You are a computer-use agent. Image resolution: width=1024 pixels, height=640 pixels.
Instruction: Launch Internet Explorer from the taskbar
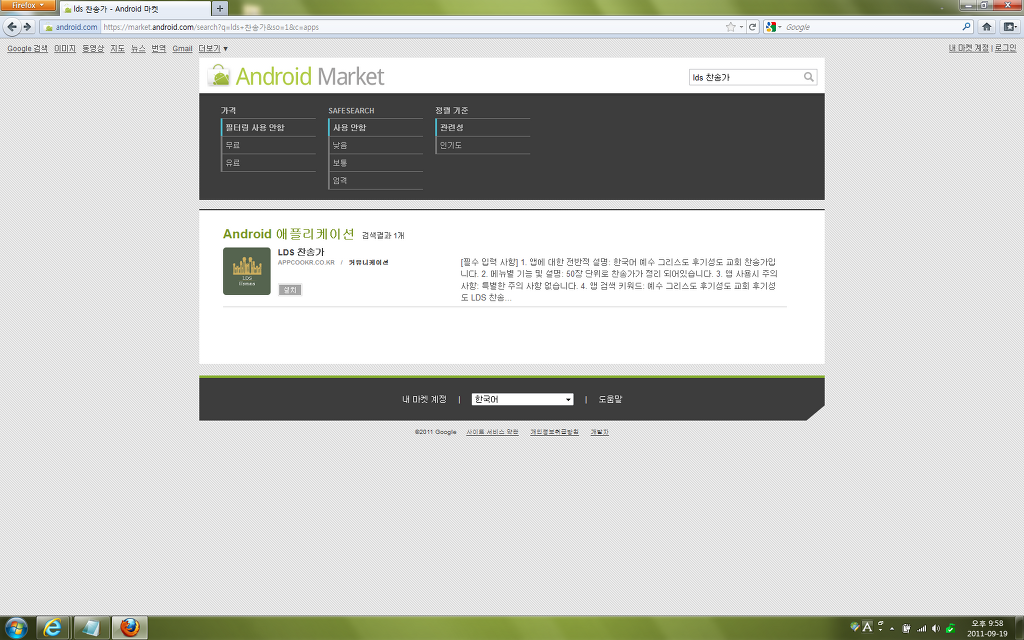click(x=52, y=628)
